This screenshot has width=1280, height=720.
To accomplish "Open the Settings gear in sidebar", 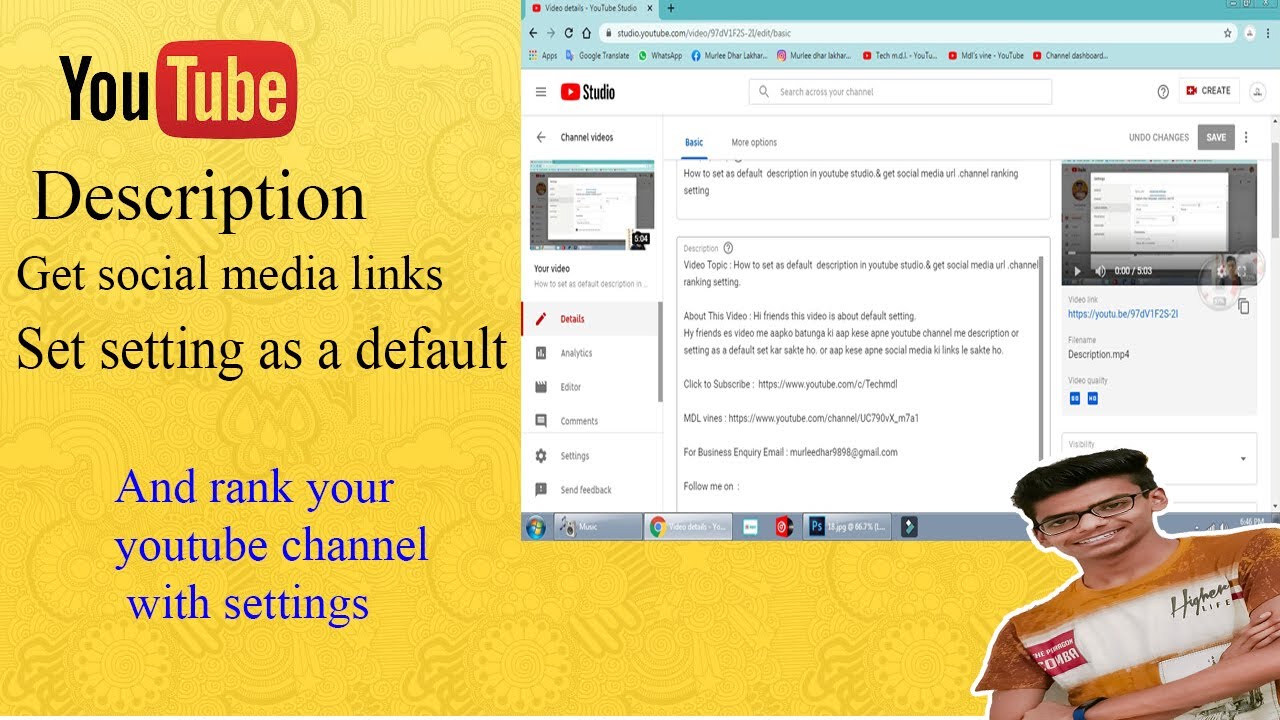I will (x=541, y=456).
